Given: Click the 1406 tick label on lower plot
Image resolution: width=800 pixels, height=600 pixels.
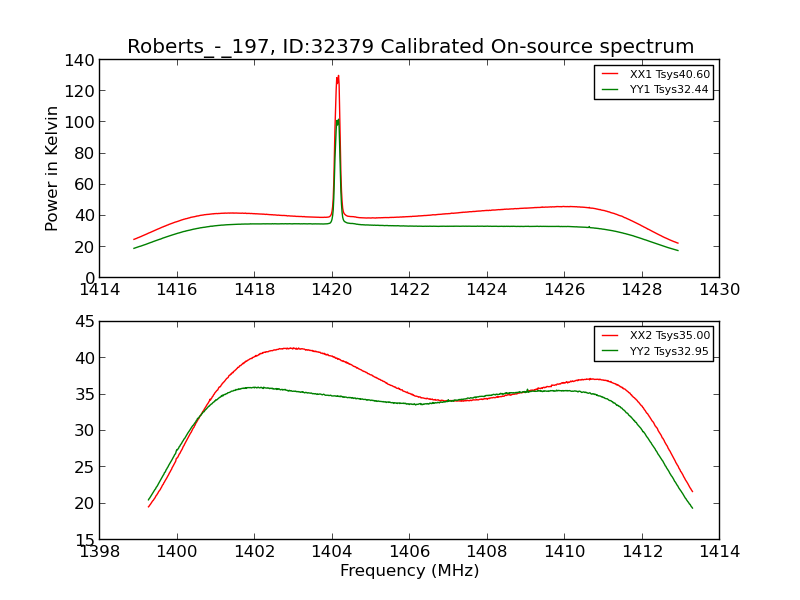Looking at the screenshot, I should (x=410, y=551).
